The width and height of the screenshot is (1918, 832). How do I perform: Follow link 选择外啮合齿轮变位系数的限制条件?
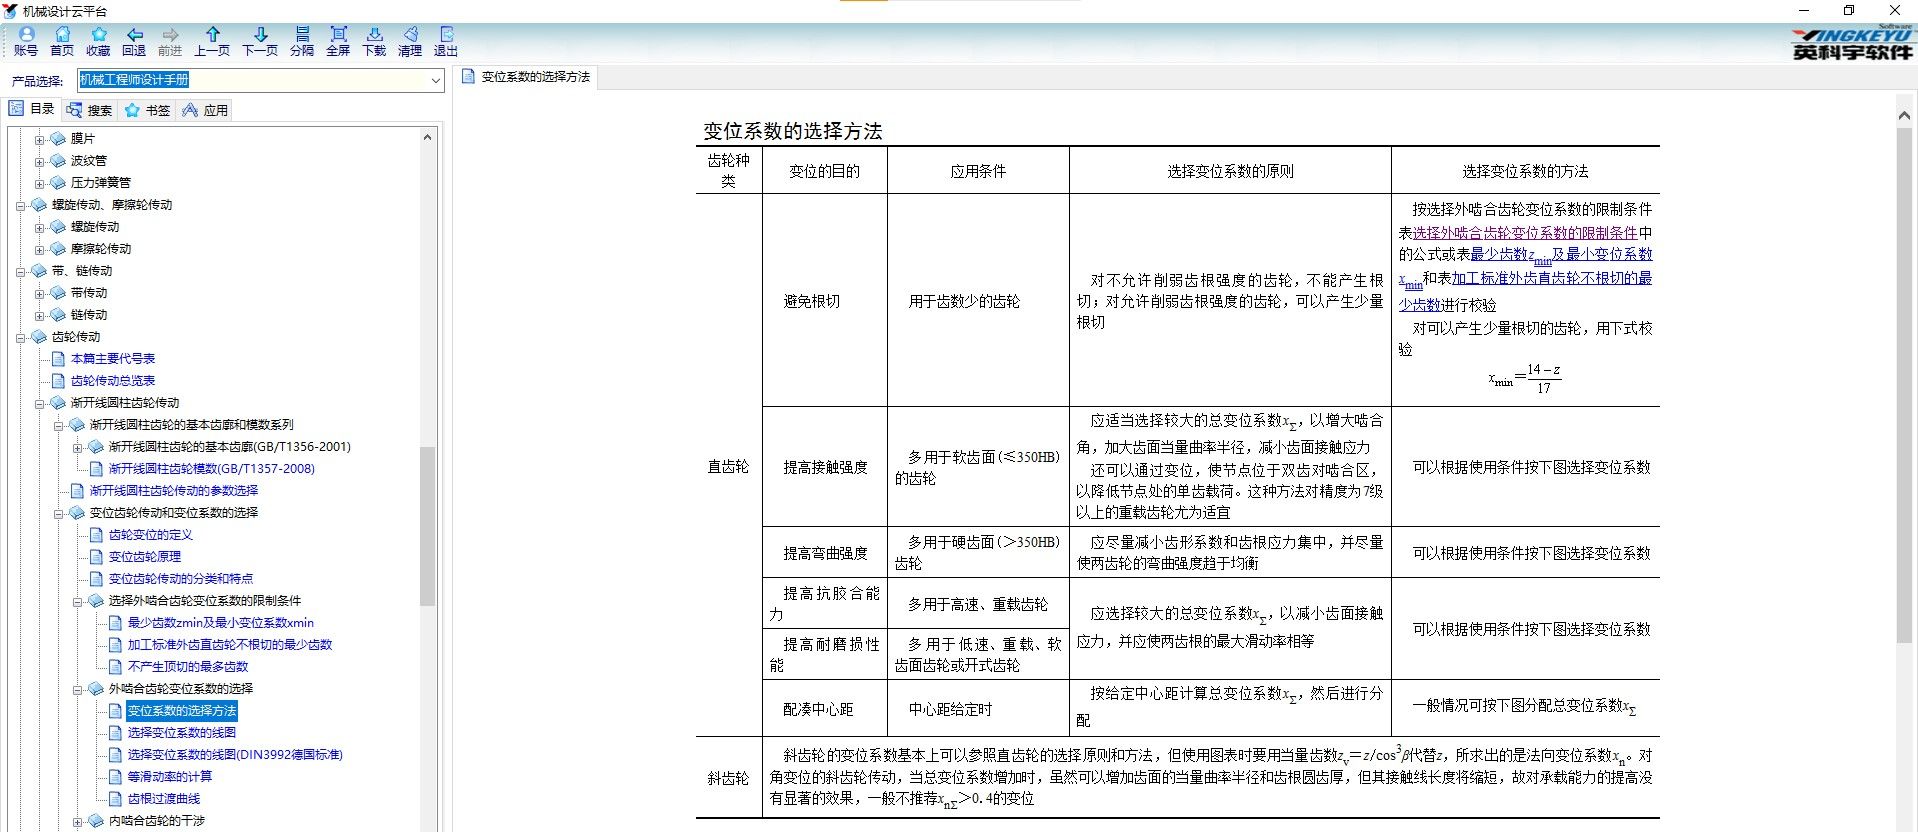coord(1525,232)
